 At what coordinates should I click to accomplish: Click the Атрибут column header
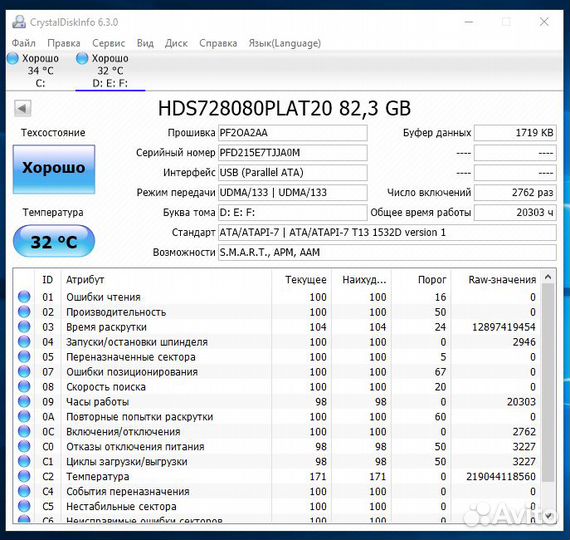pos(166,280)
